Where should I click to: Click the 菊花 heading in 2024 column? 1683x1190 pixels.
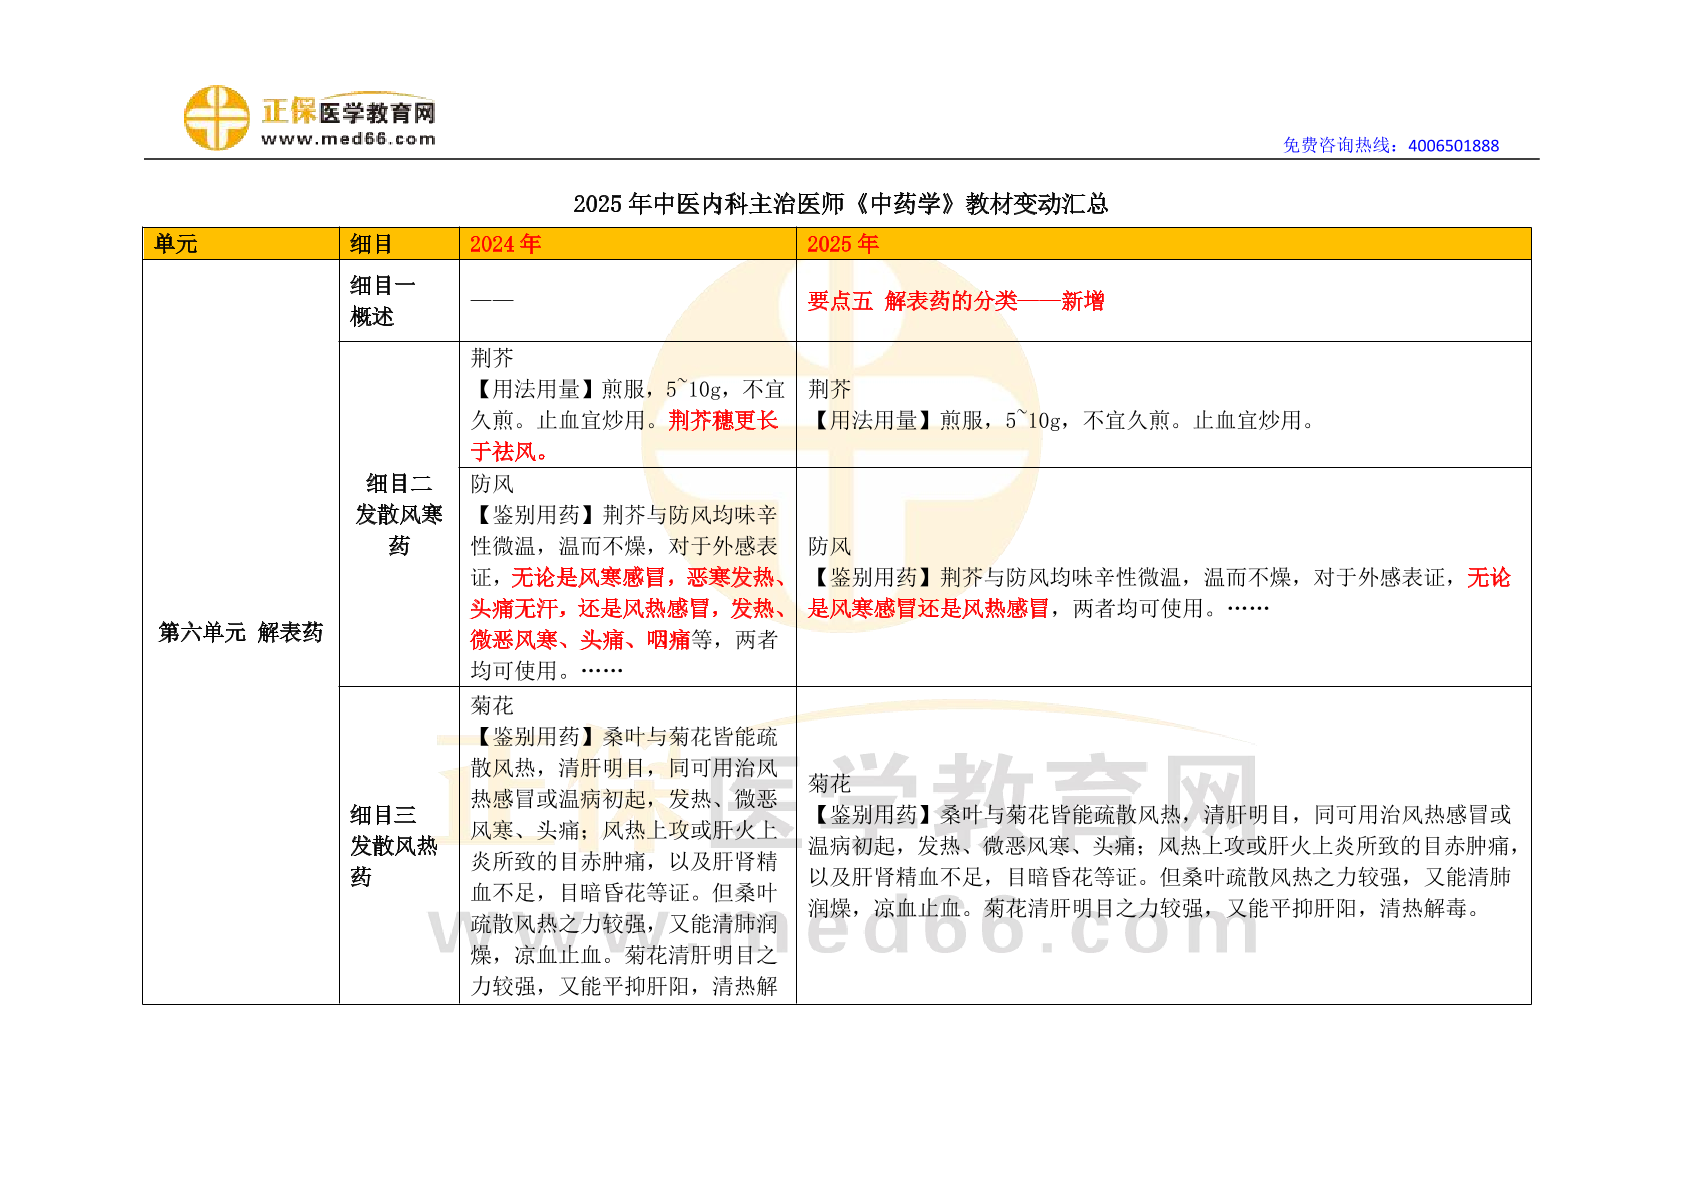[492, 706]
